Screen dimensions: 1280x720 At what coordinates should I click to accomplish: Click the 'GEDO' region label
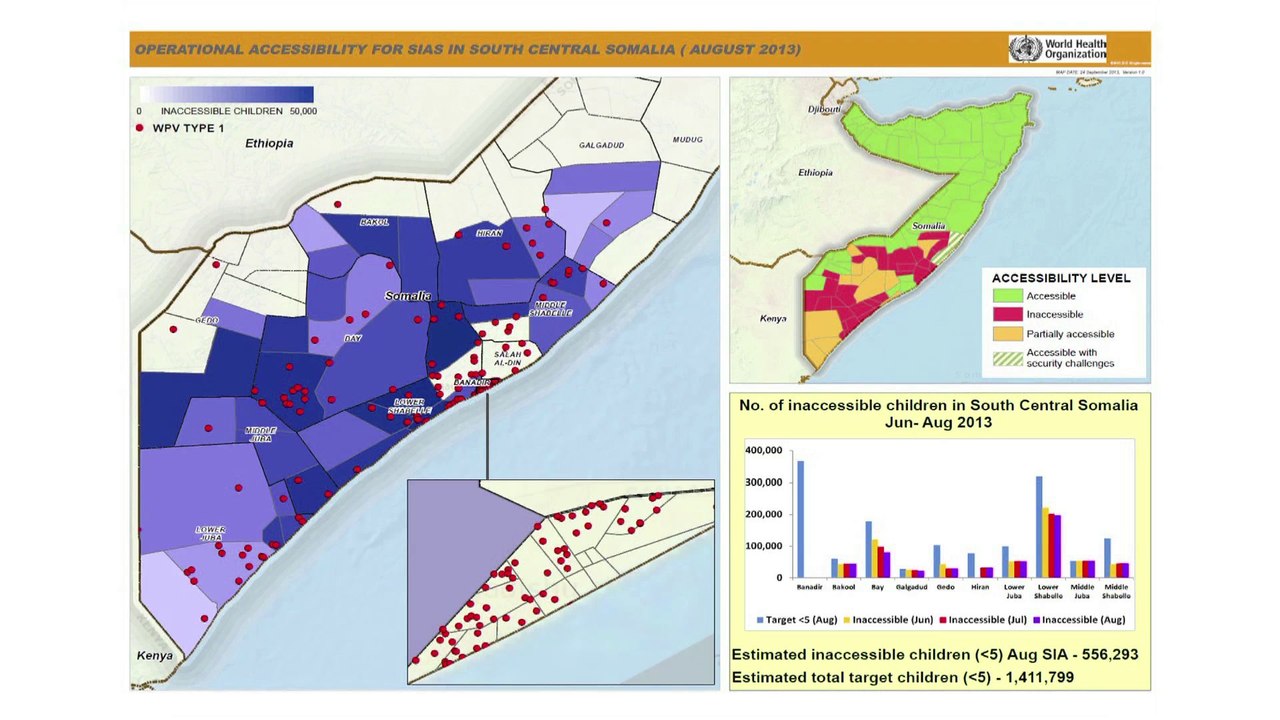tap(208, 320)
